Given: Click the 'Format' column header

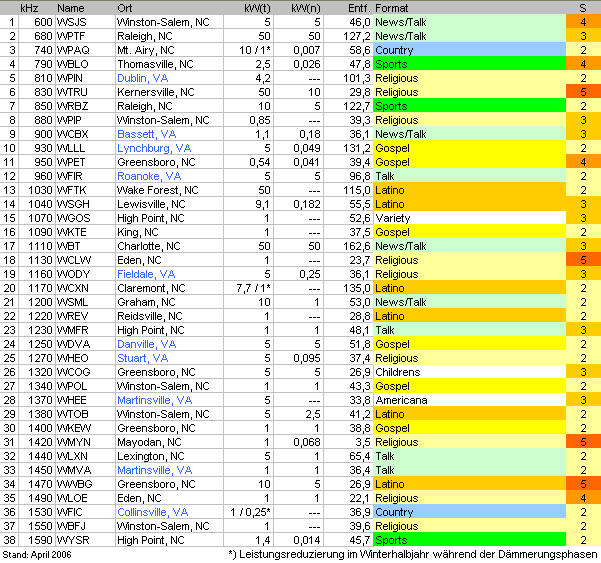Looking at the screenshot, I should (391, 8).
